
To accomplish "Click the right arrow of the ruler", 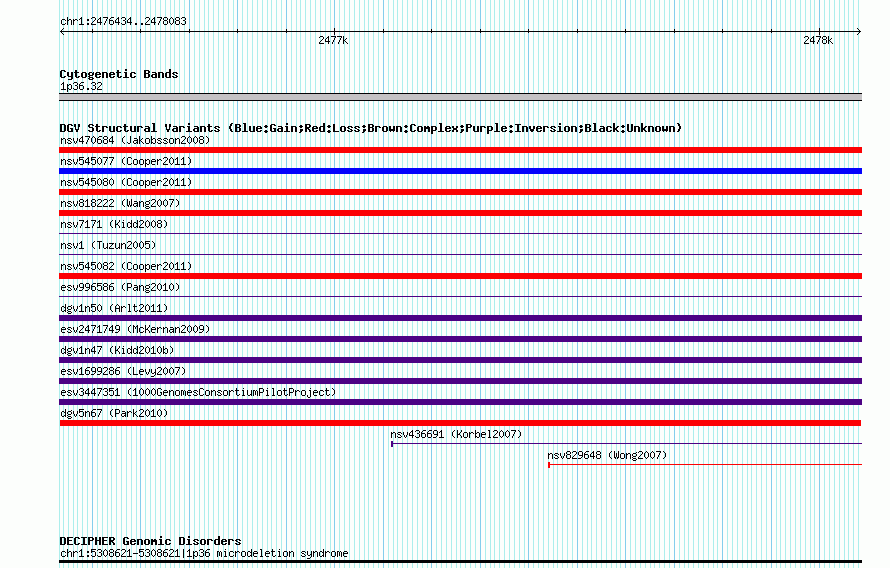I will 859,31.
